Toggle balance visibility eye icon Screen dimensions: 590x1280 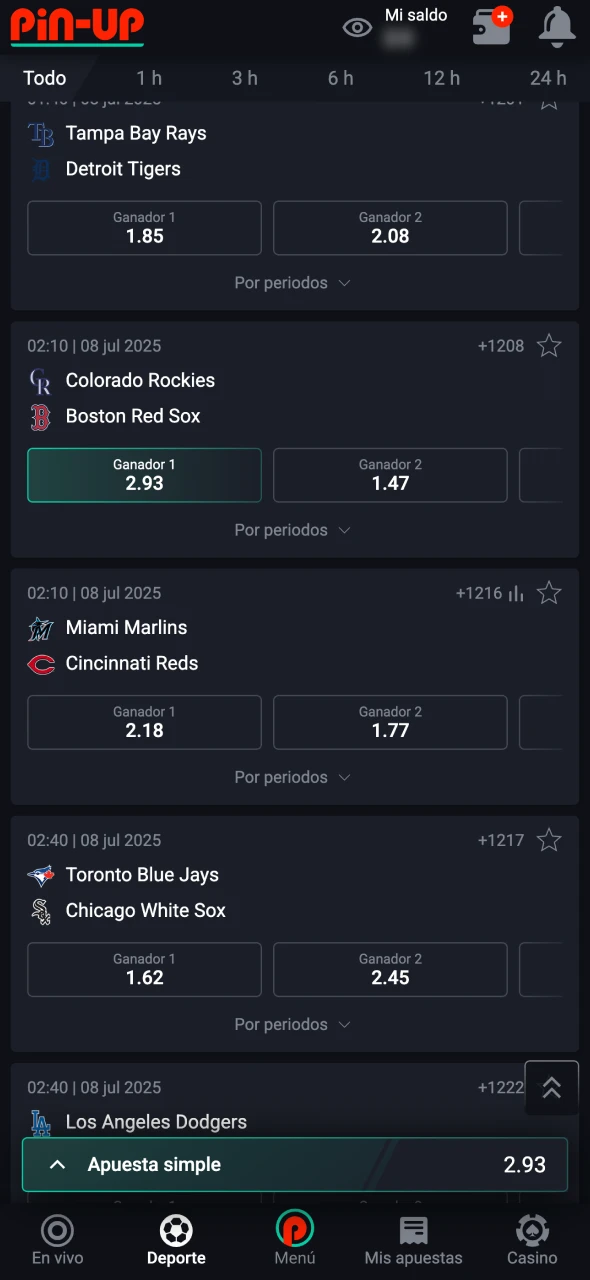click(x=357, y=28)
